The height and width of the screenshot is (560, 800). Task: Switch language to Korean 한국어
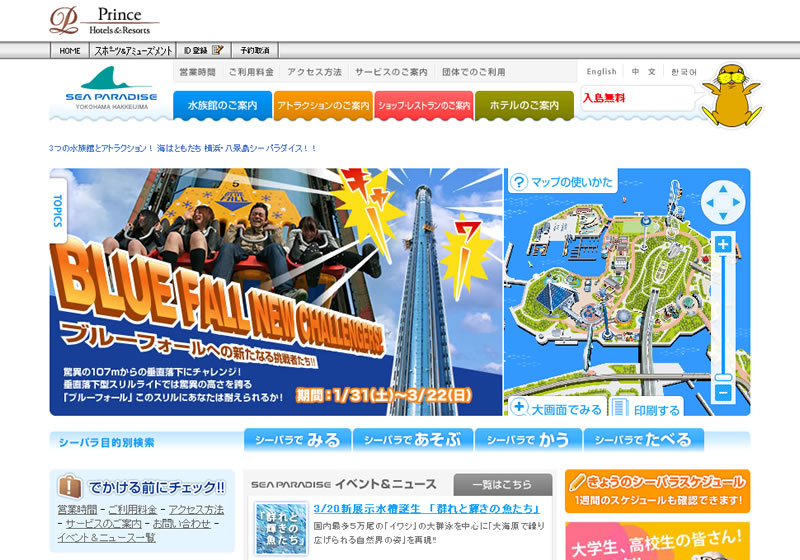click(x=684, y=72)
